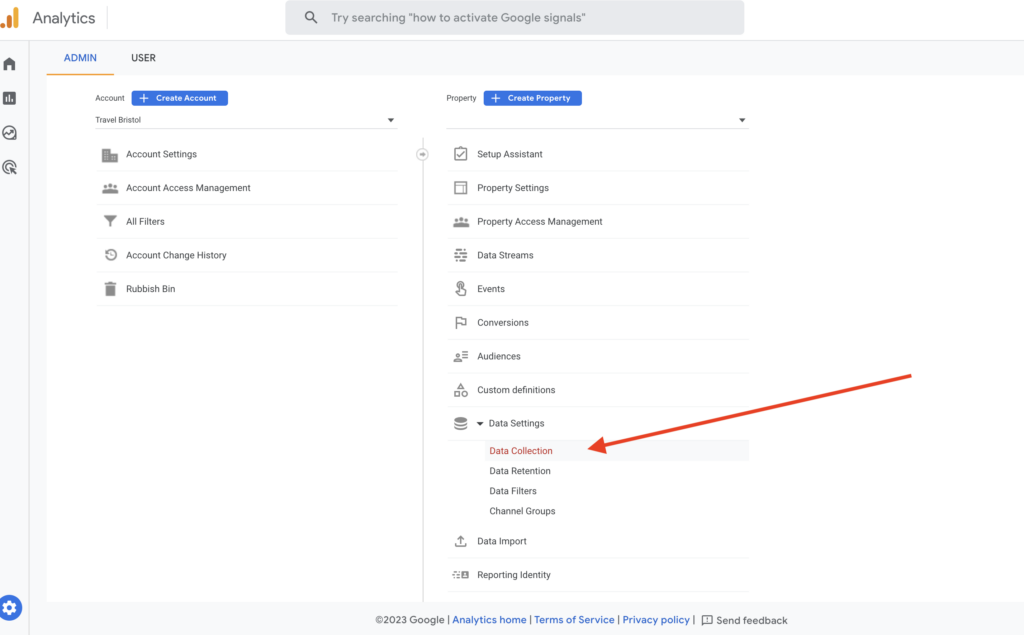The width and height of the screenshot is (1024, 635).
Task: Switch to the ADMIN tab
Action: [x=80, y=57]
